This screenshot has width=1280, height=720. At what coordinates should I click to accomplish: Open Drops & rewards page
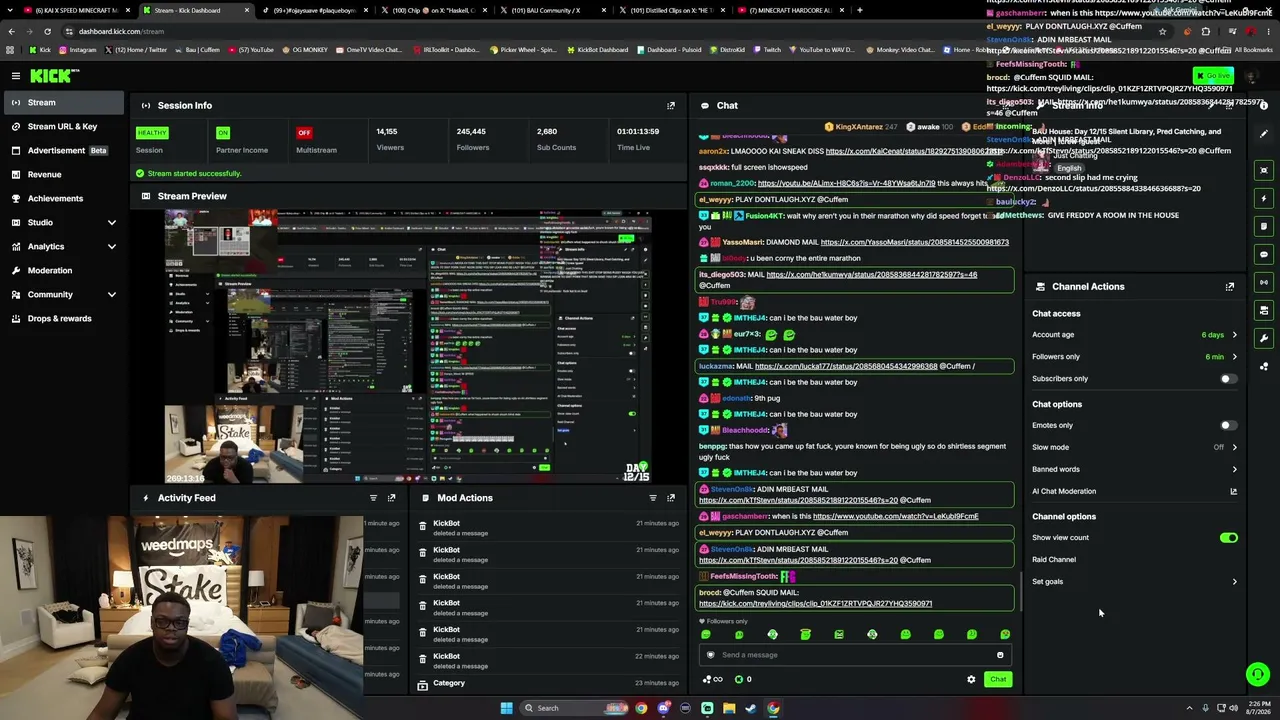62,318
